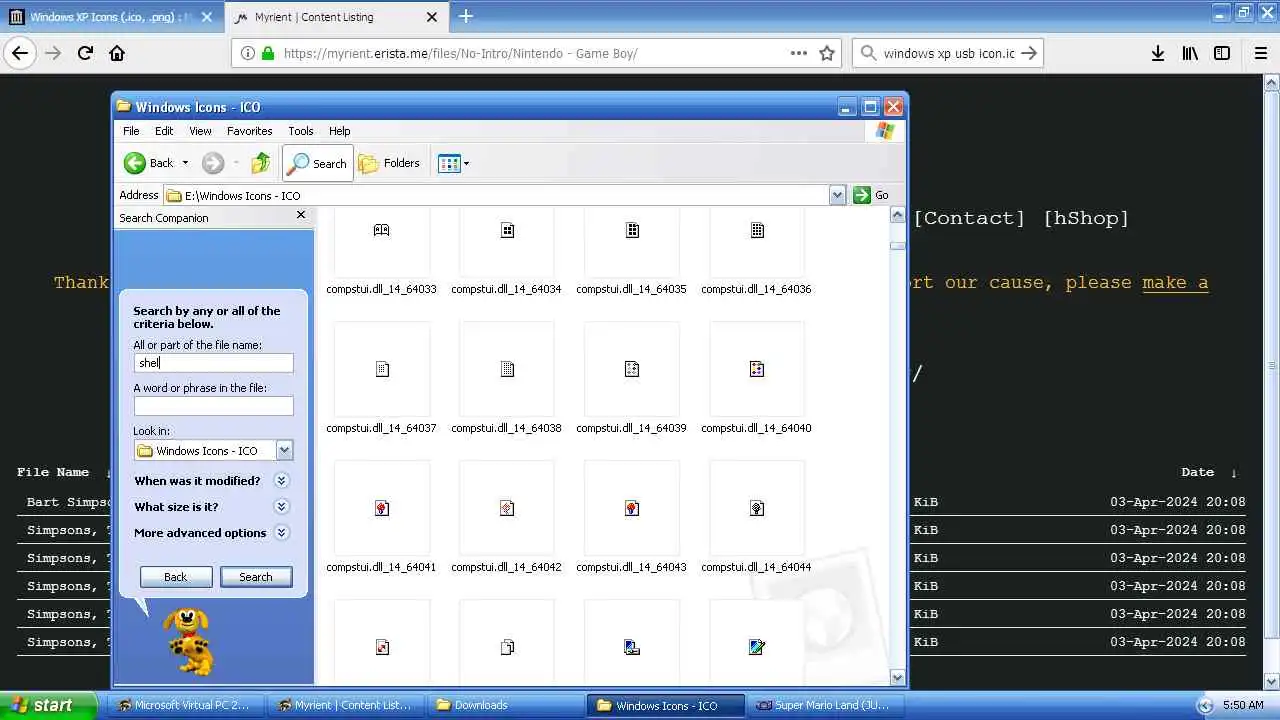Screen dimensions: 1280x720
Task: Go up one folder level icon
Action: (260, 163)
